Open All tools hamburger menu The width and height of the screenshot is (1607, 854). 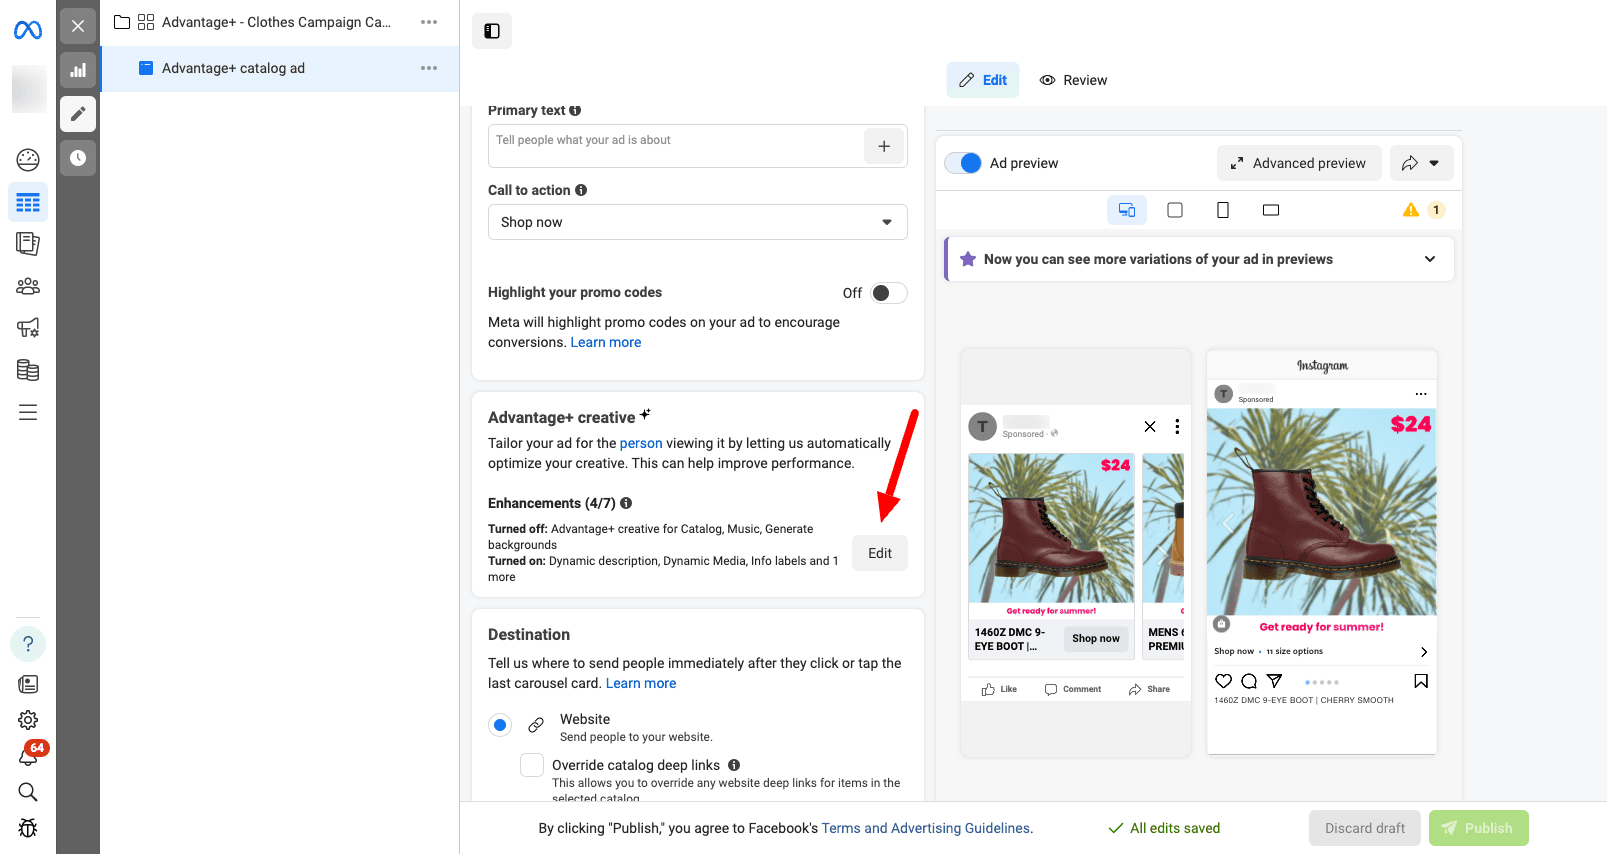click(28, 412)
